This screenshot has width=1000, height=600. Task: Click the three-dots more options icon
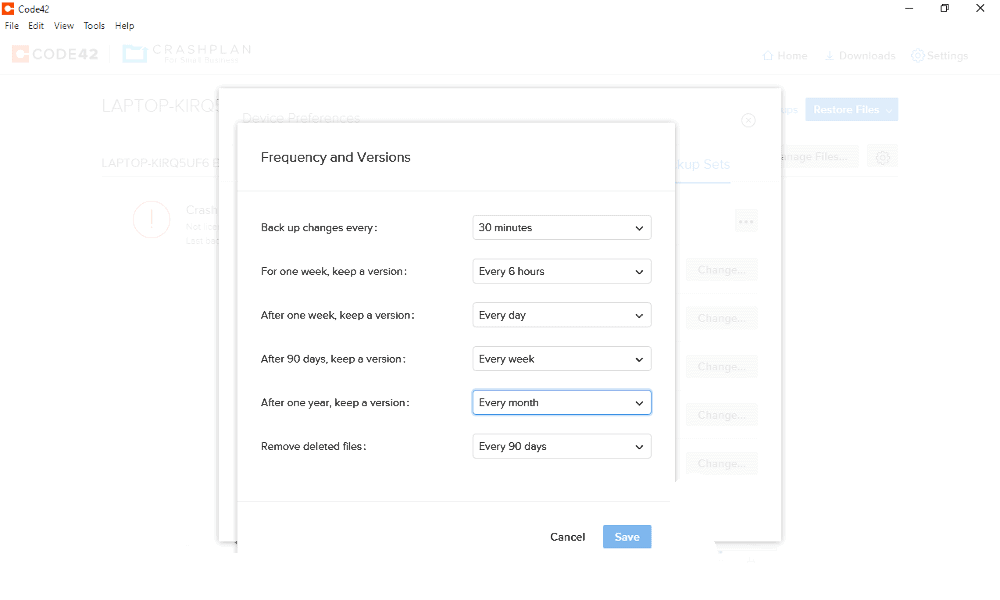pos(746,222)
